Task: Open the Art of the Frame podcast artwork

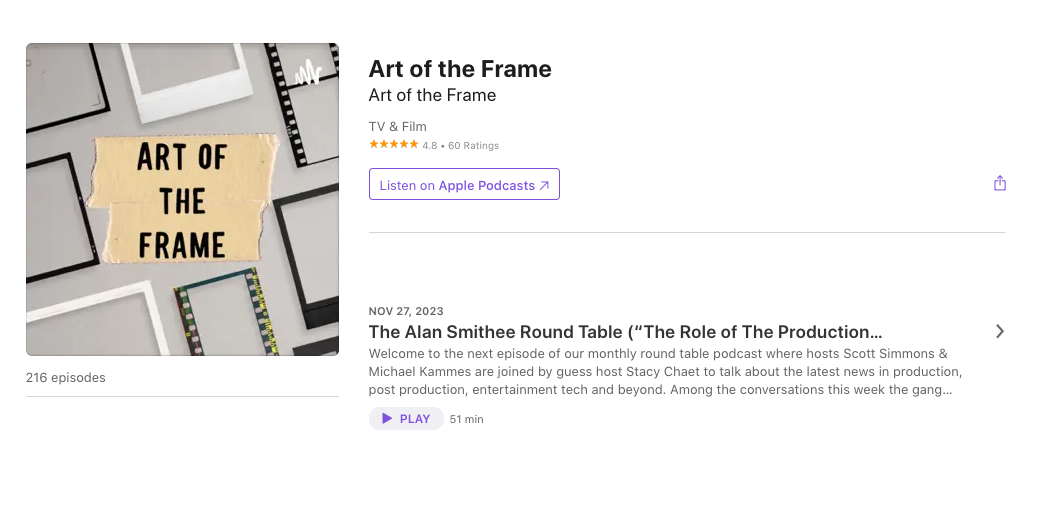Action: 182,199
